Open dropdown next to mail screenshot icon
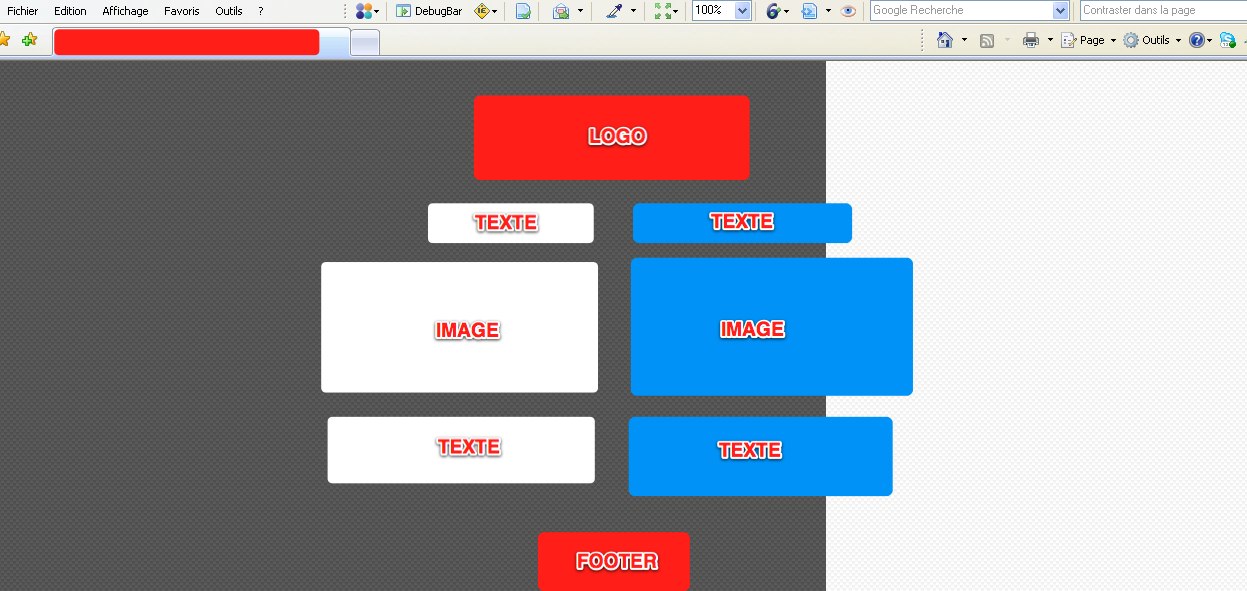Image resolution: width=1247 pixels, height=591 pixels. point(580,11)
